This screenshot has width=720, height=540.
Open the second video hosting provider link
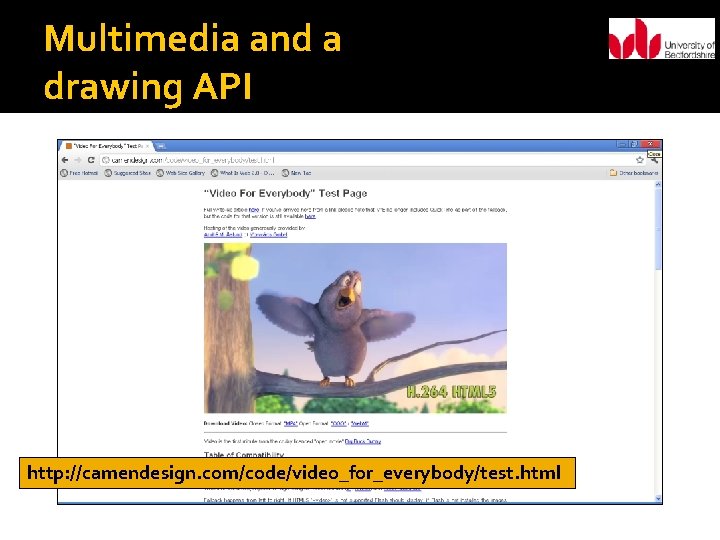coord(269,235)
